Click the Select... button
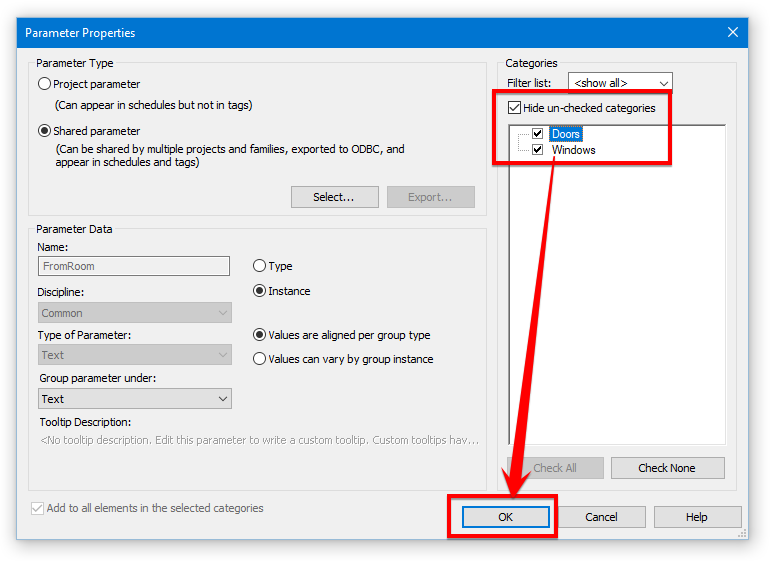Viewport: 773px width, 561px height. [335, 197]
